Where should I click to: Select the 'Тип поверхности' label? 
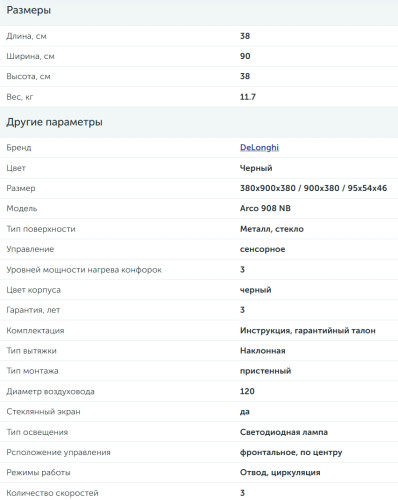point(41,229)
